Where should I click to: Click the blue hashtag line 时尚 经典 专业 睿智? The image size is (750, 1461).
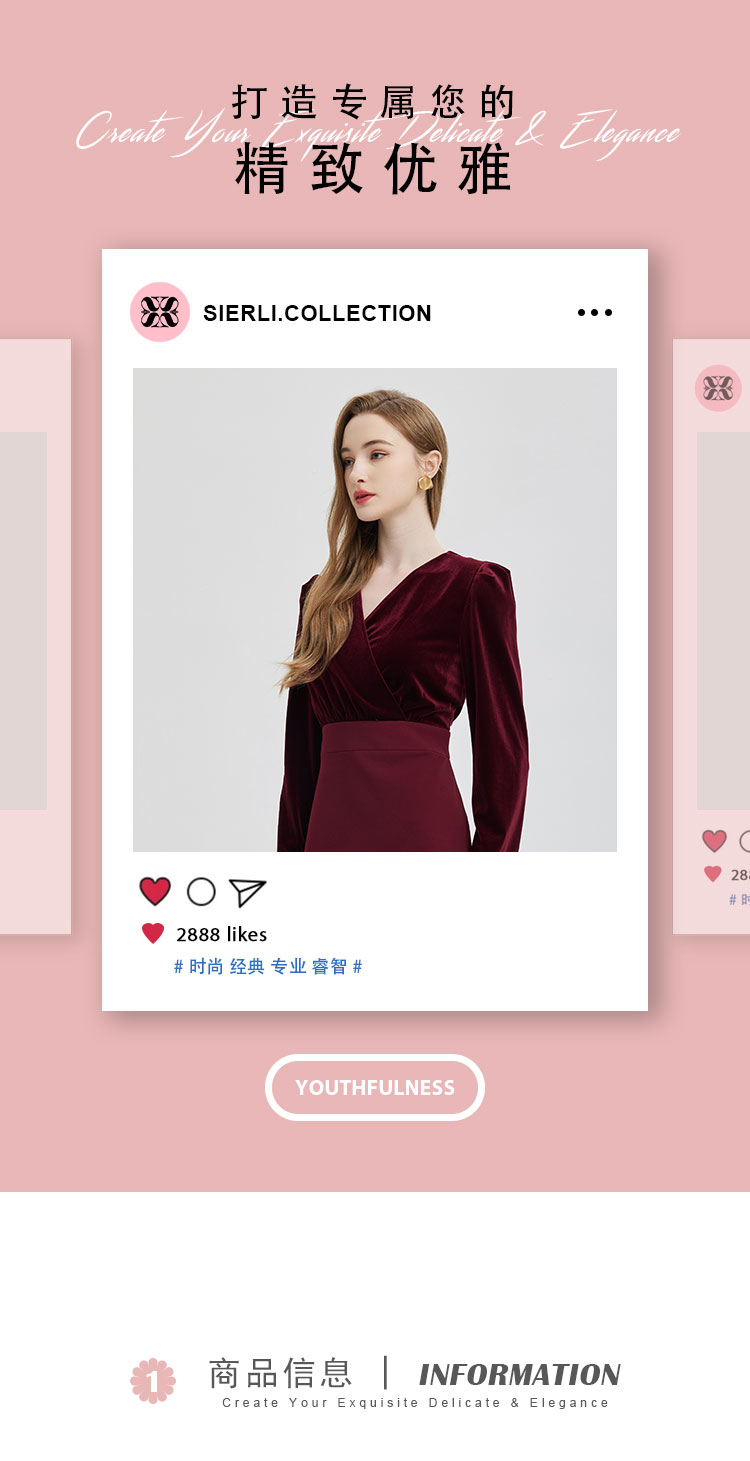tap(268, 966)
